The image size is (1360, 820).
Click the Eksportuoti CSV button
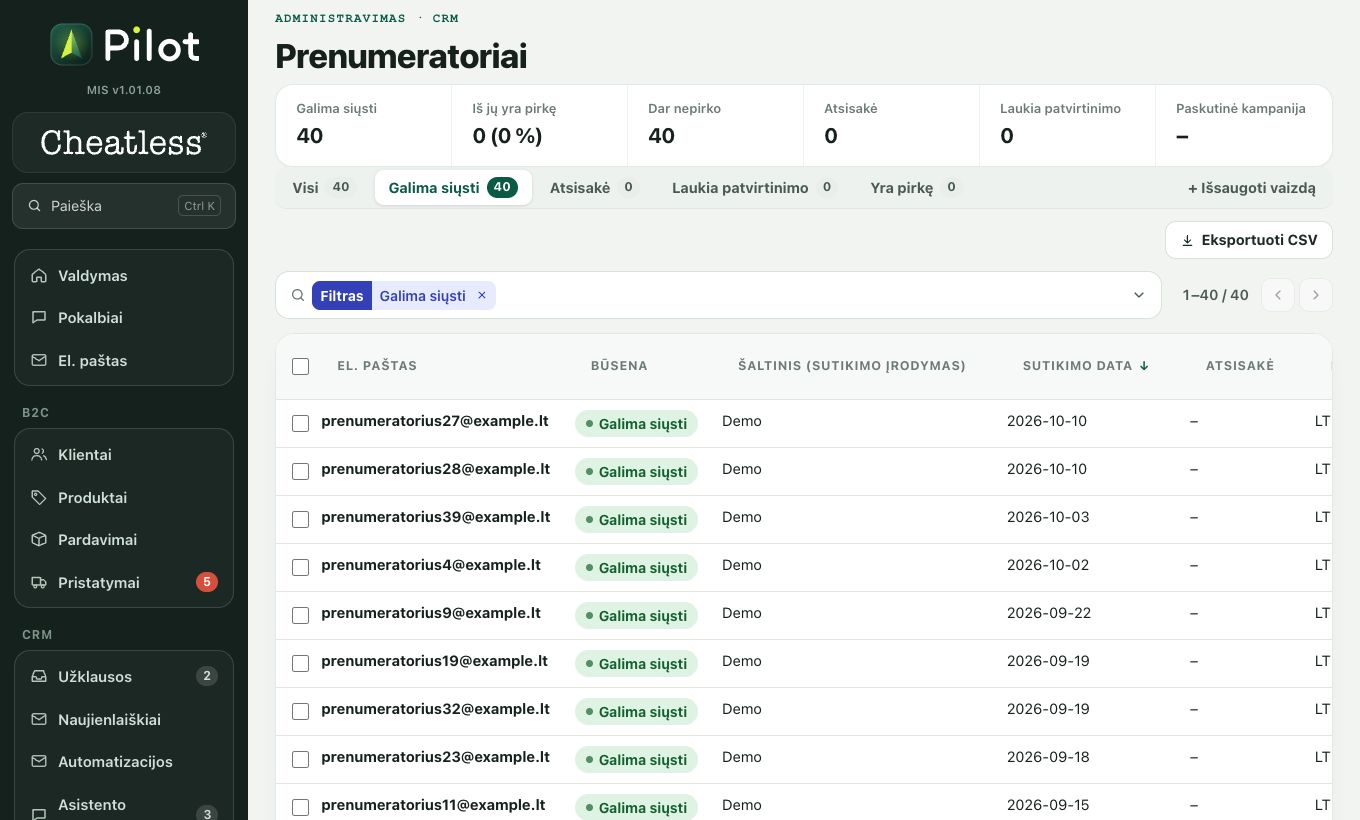(1249, 240)
